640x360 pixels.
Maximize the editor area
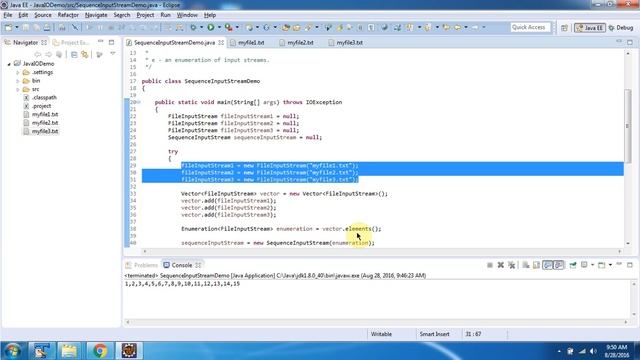tap(630, 42)
